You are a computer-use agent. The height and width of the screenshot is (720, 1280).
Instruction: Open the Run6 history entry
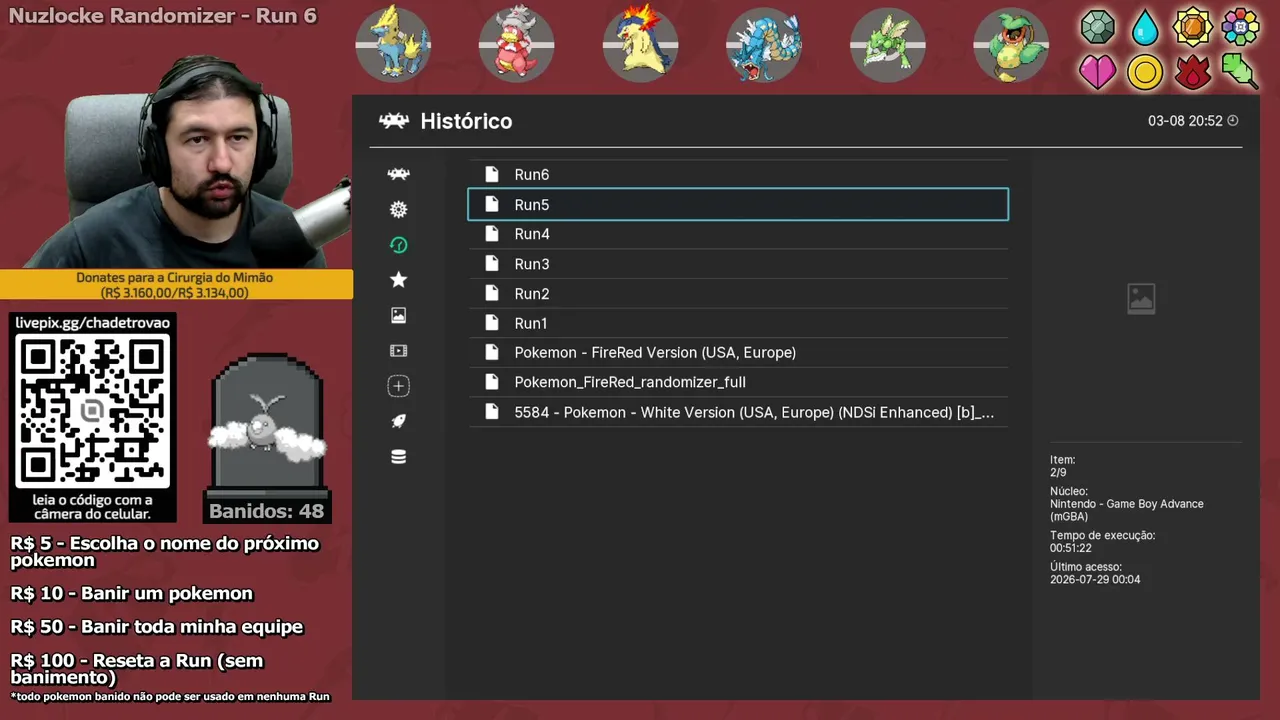738,174
